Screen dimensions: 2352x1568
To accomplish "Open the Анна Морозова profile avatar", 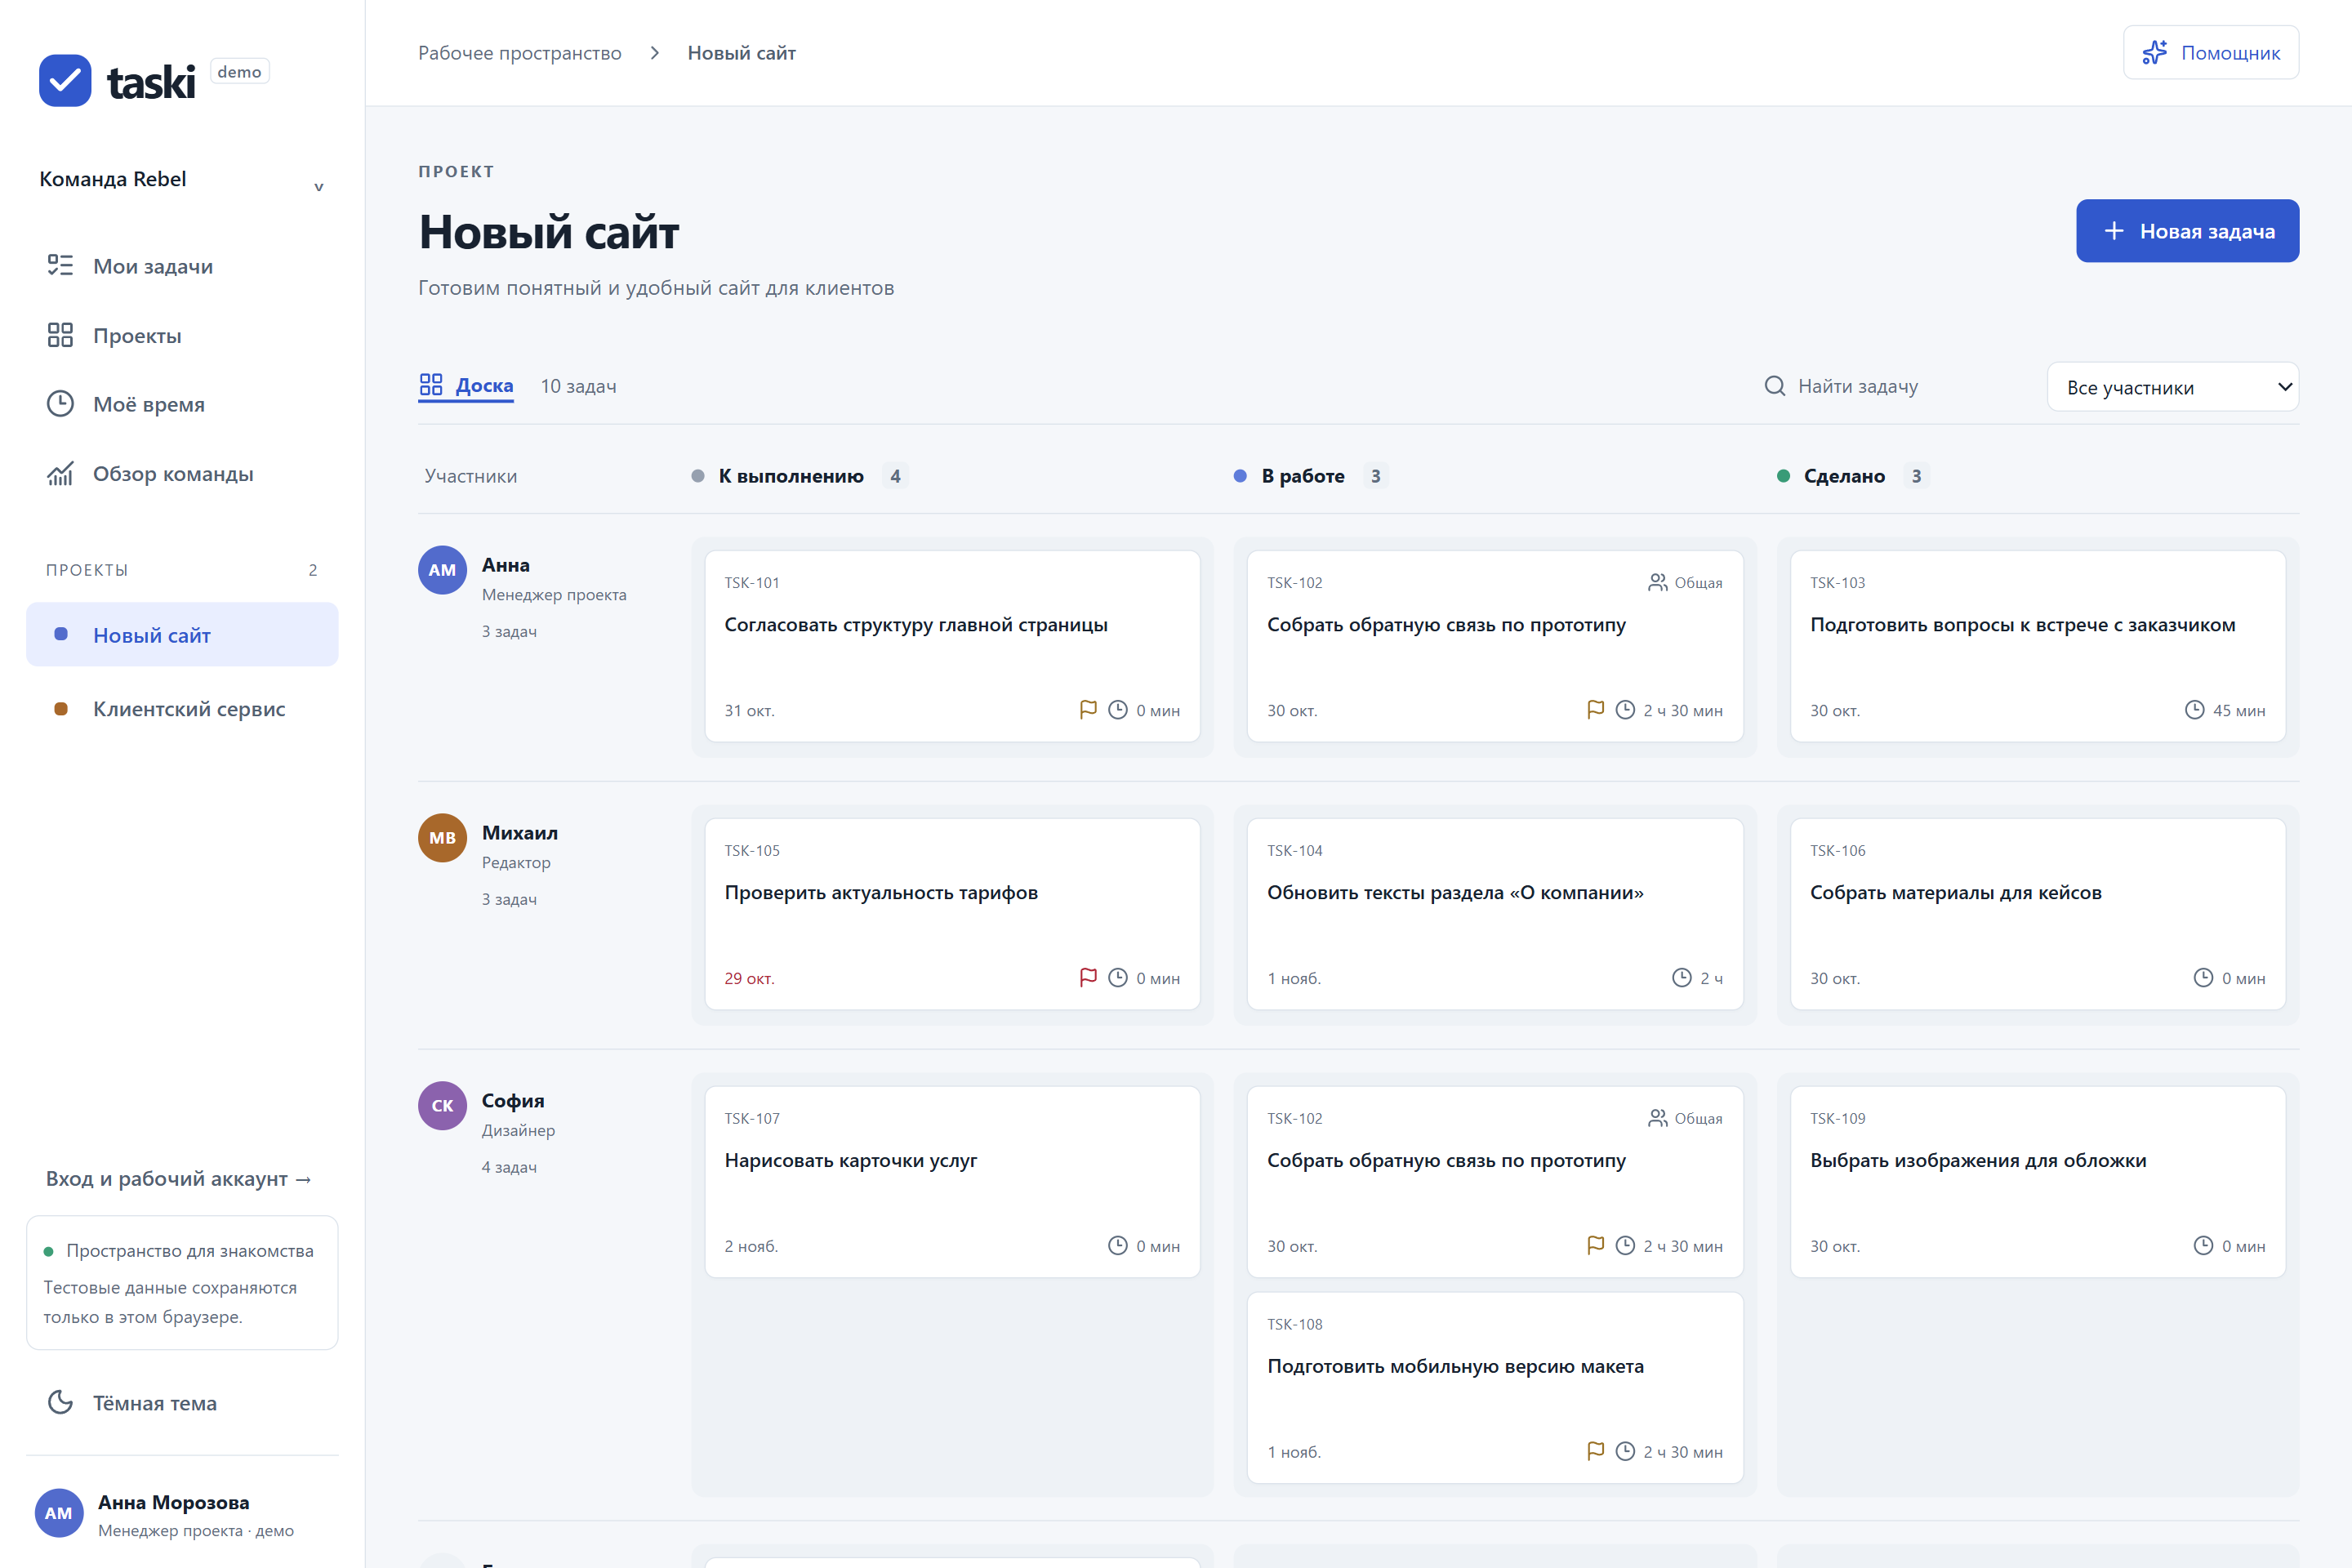I will click(59, 1513).
